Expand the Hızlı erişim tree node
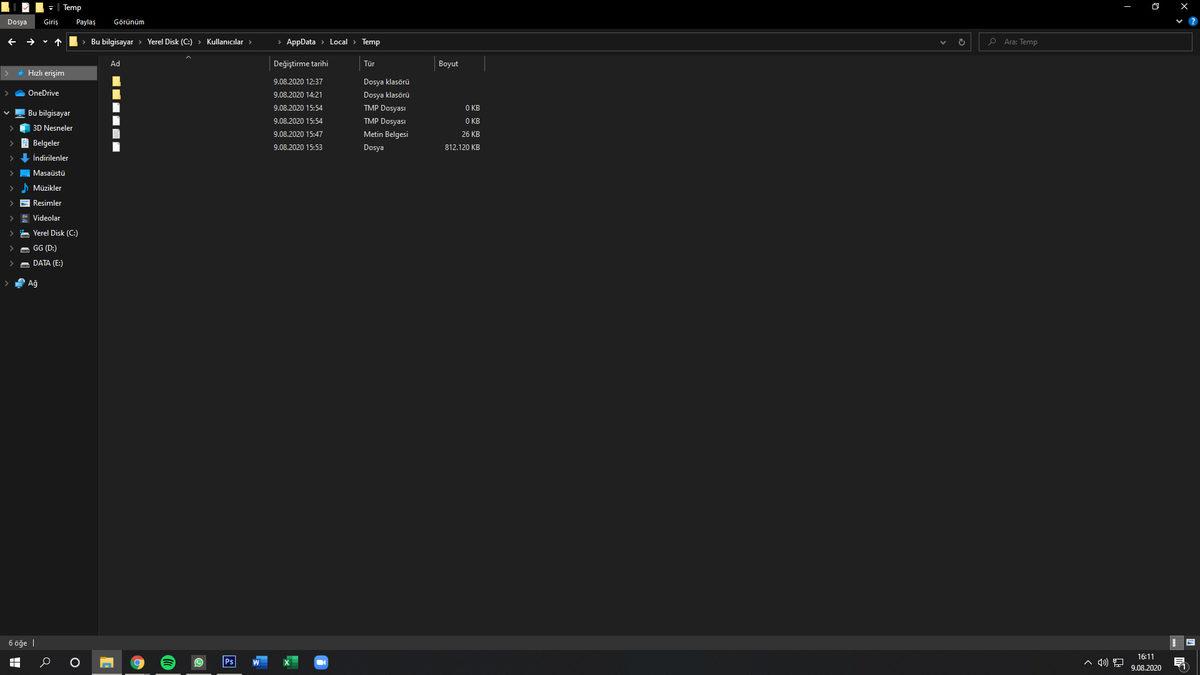 [x=7, y=73]
